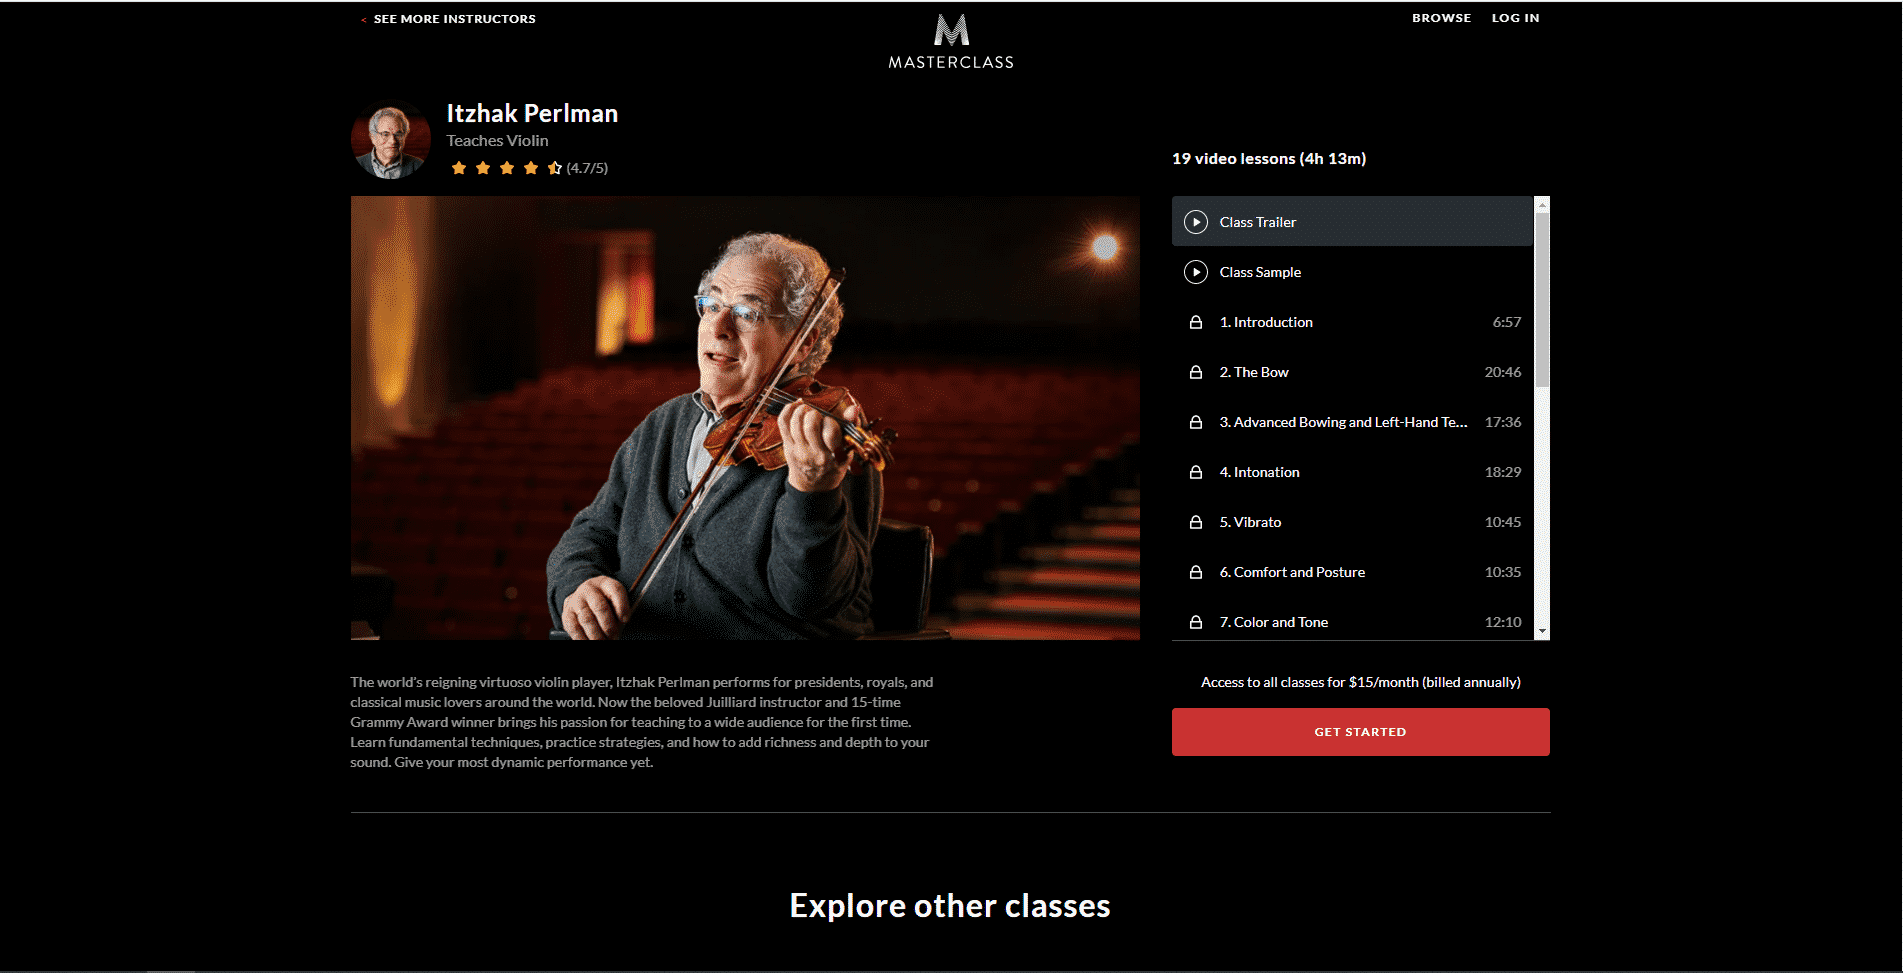Click play icon beside Class Sample
The height and width of the screenshot is (973, 1903).
pos(1196,272)
